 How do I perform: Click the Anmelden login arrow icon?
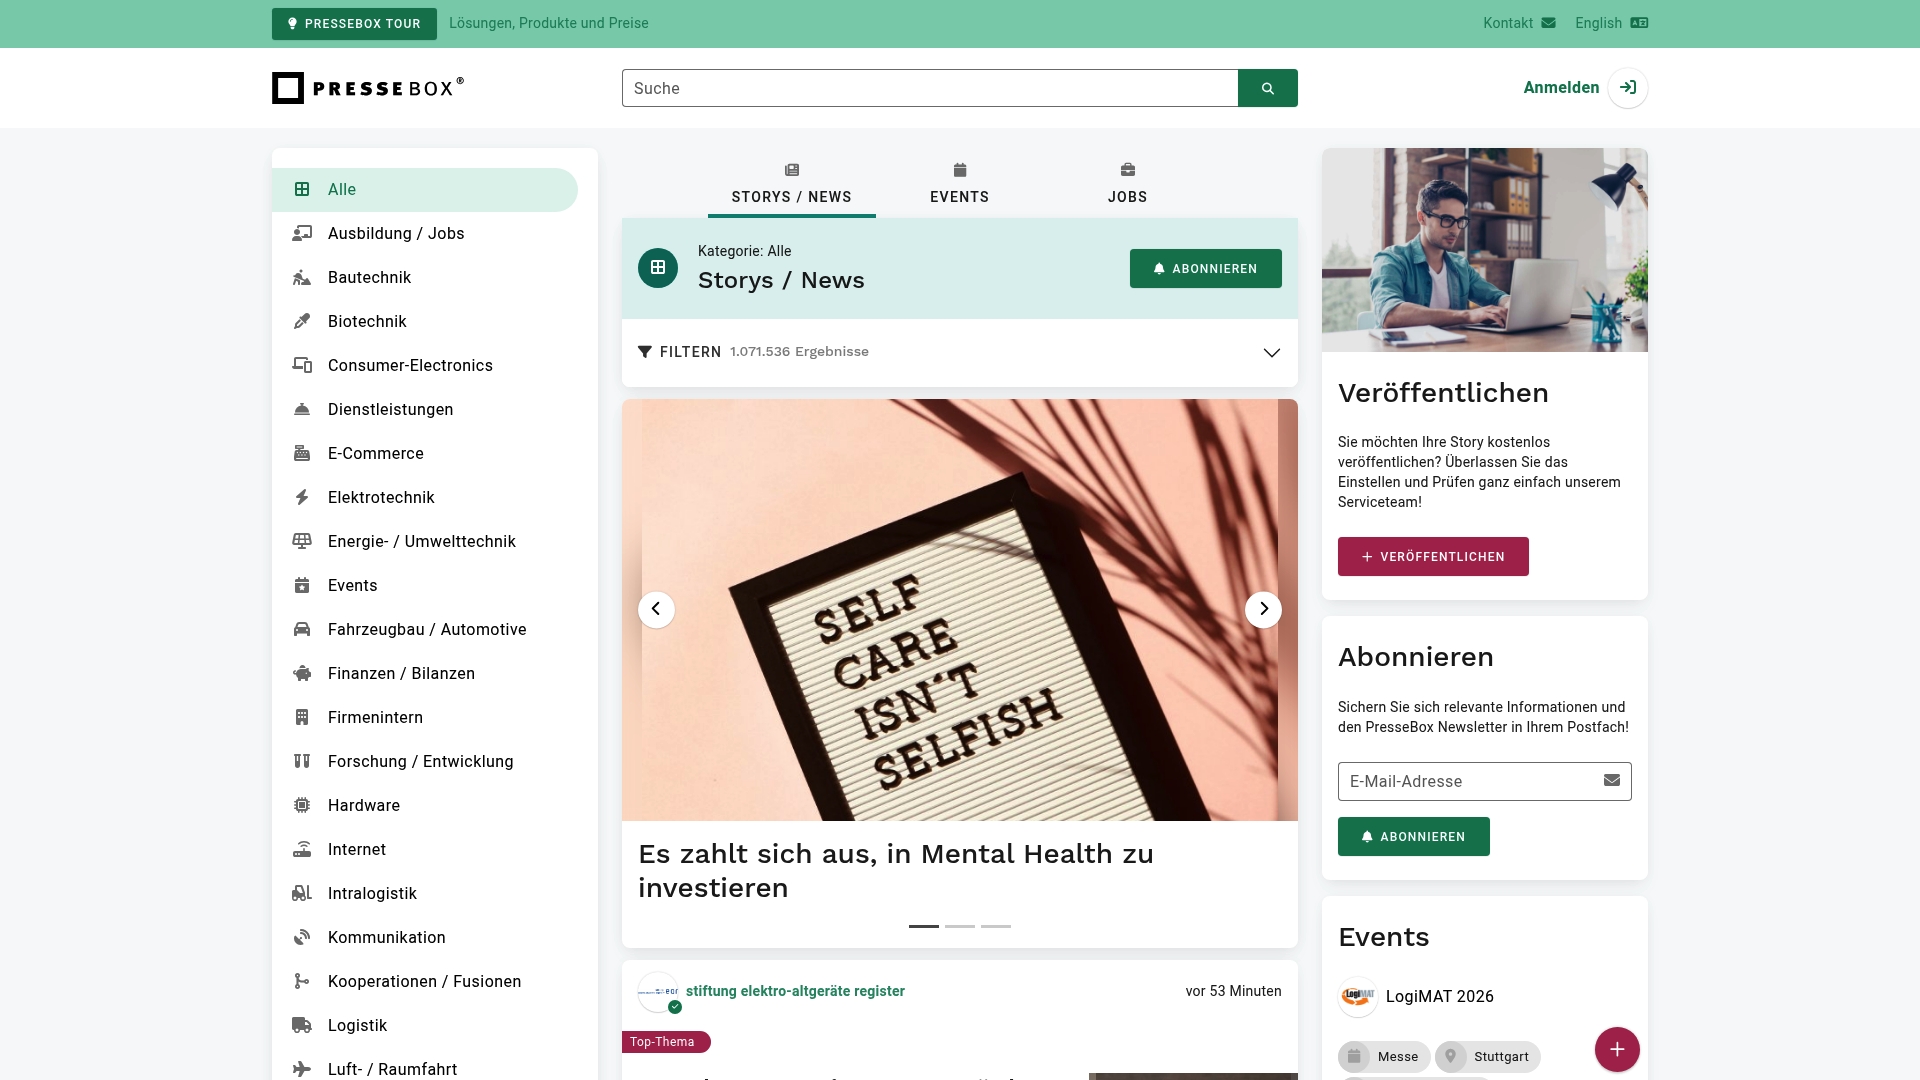[x=1627, y=88]
